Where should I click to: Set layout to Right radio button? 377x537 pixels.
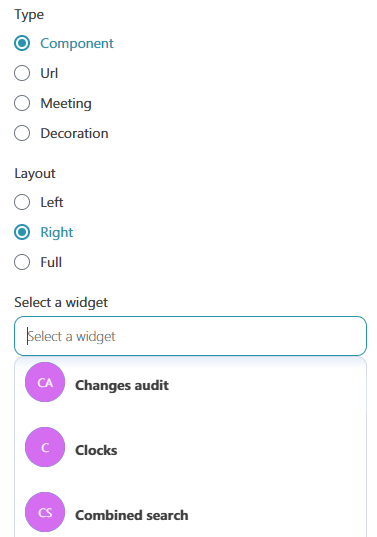click(22, 232)
